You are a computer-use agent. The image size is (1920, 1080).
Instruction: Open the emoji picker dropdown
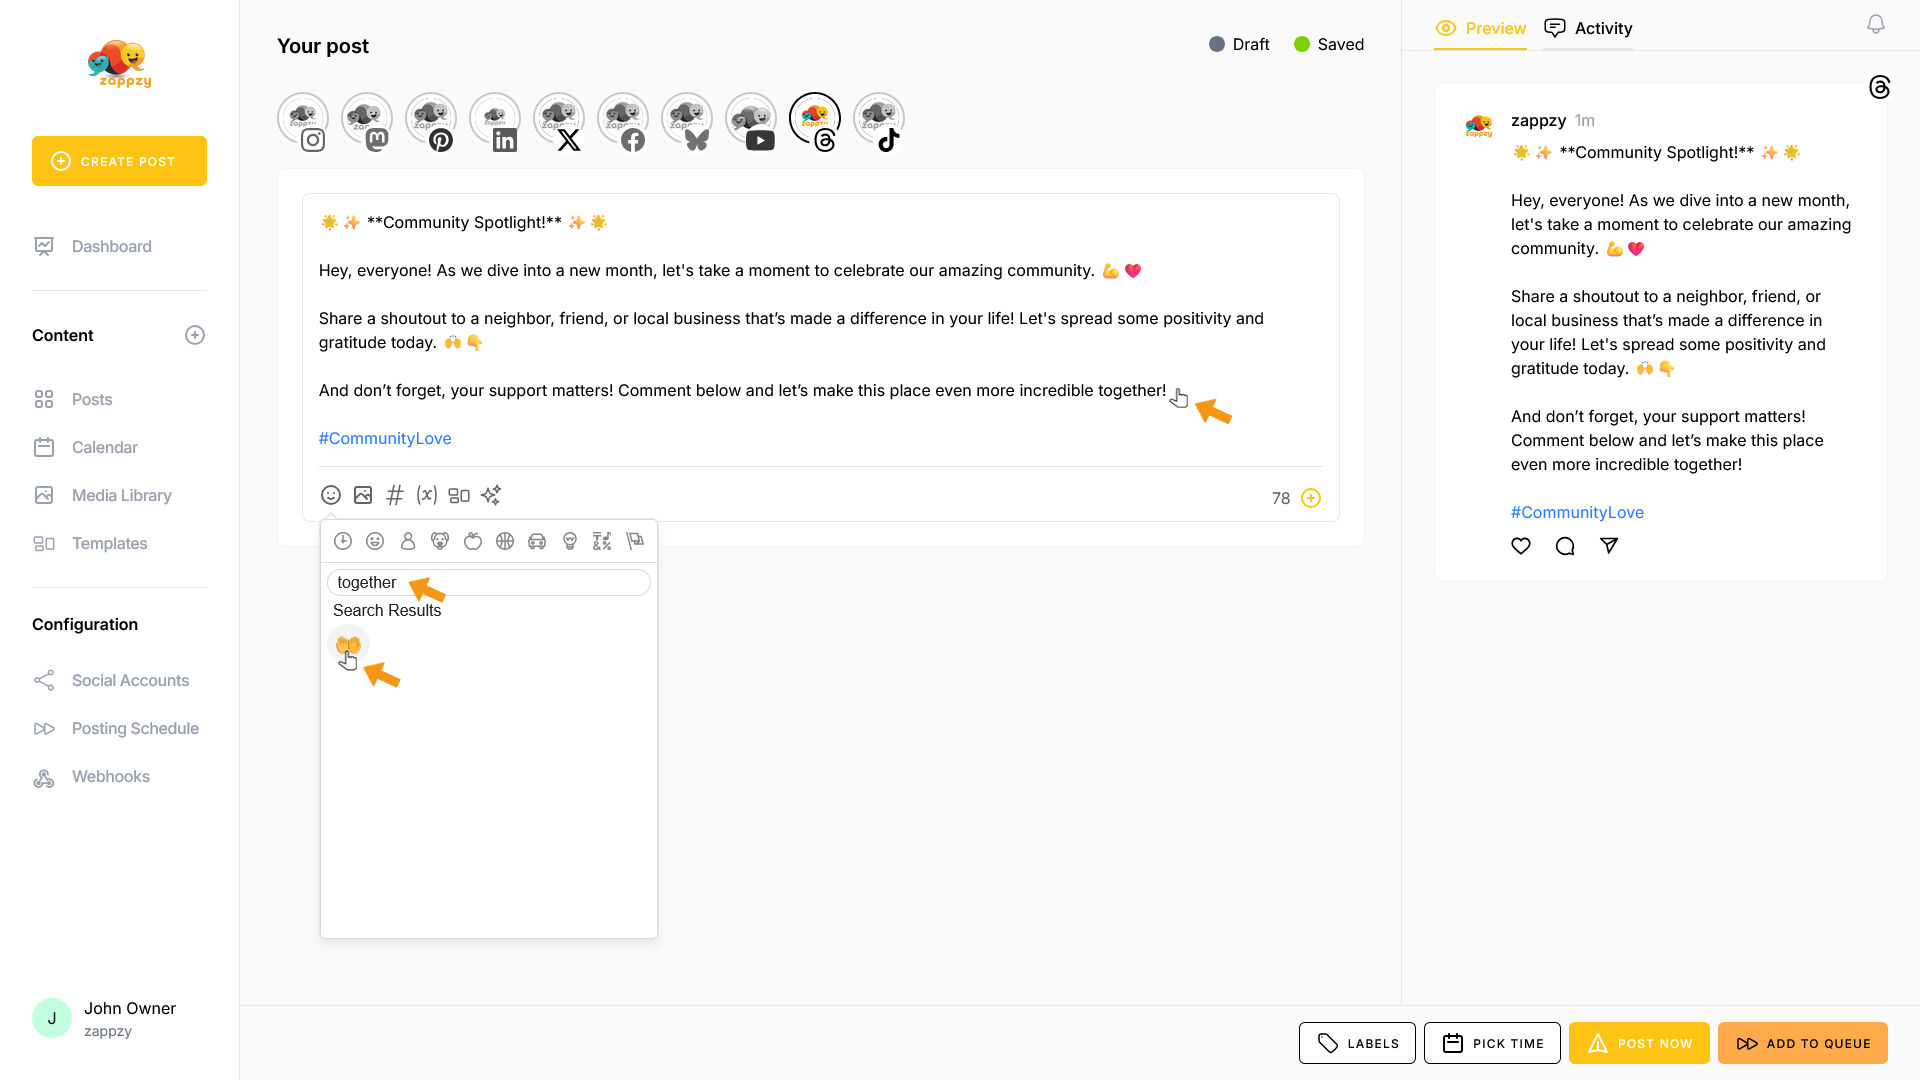click(331, 495)
